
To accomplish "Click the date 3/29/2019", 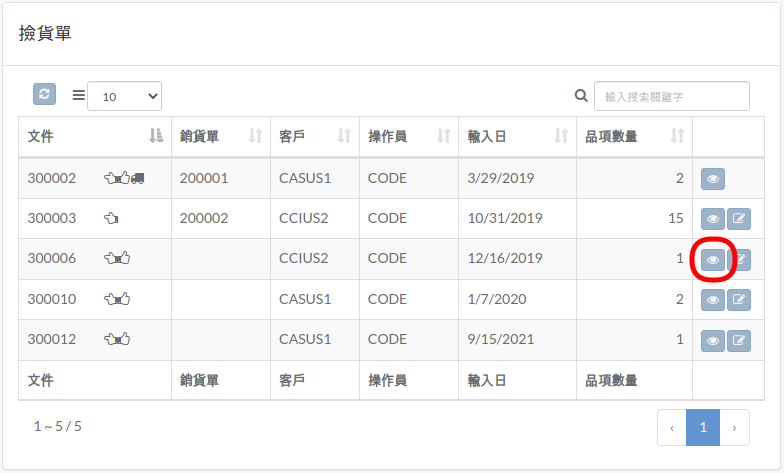I will pos(501,178).
